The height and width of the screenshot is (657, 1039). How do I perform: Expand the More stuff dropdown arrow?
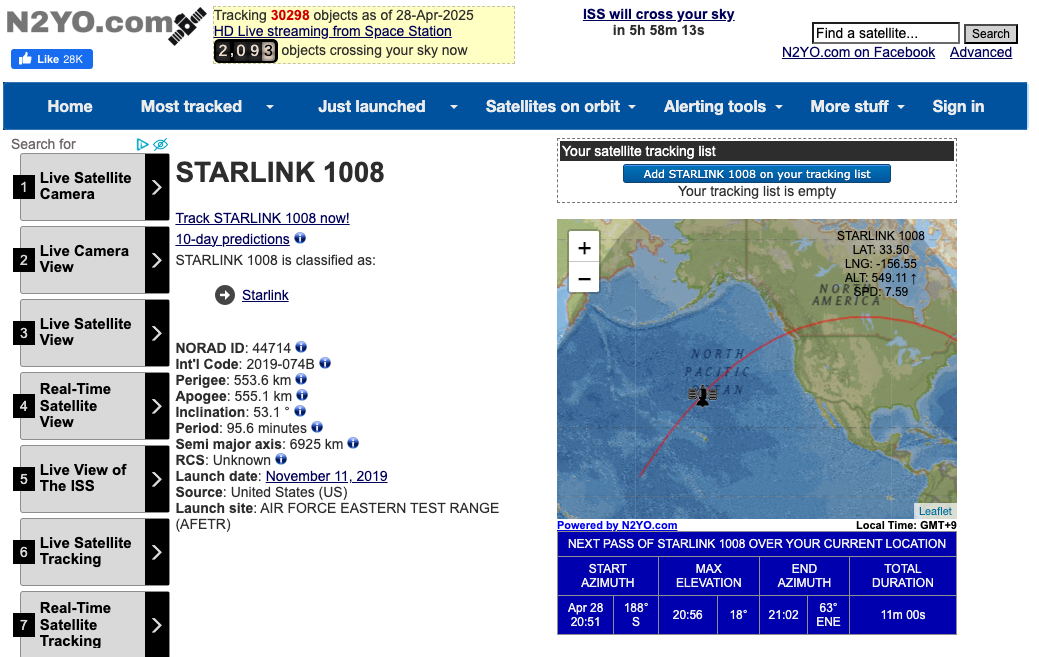(x=901, y=107)
